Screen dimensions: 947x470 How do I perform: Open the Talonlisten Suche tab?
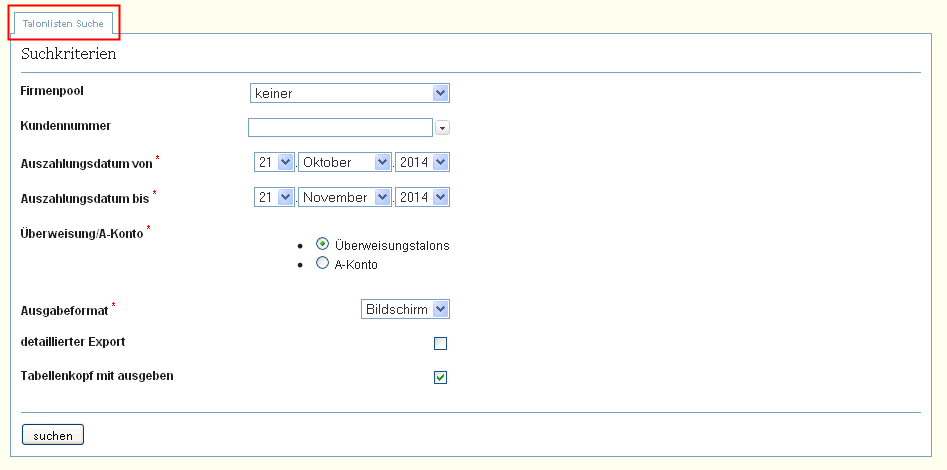pos(63,24)
